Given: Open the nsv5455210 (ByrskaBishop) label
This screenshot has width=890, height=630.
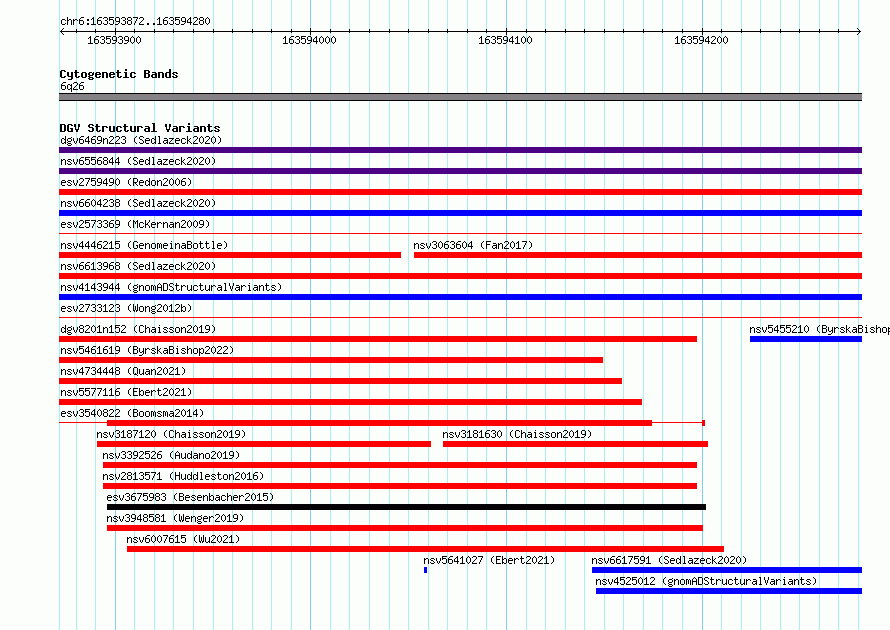Looking at the screenshot, I should [819, 329].
